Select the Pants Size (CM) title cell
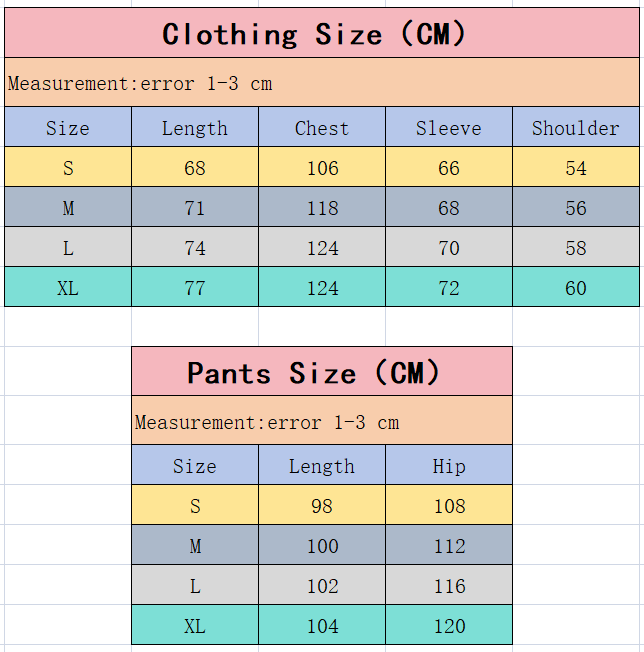Viewport: 644px width, 652px height. 321,373
